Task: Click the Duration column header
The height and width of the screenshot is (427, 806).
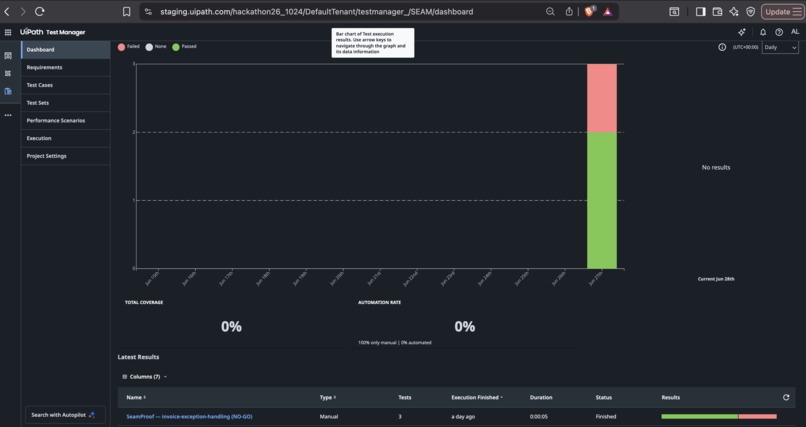Action: [x=541, y=397]
